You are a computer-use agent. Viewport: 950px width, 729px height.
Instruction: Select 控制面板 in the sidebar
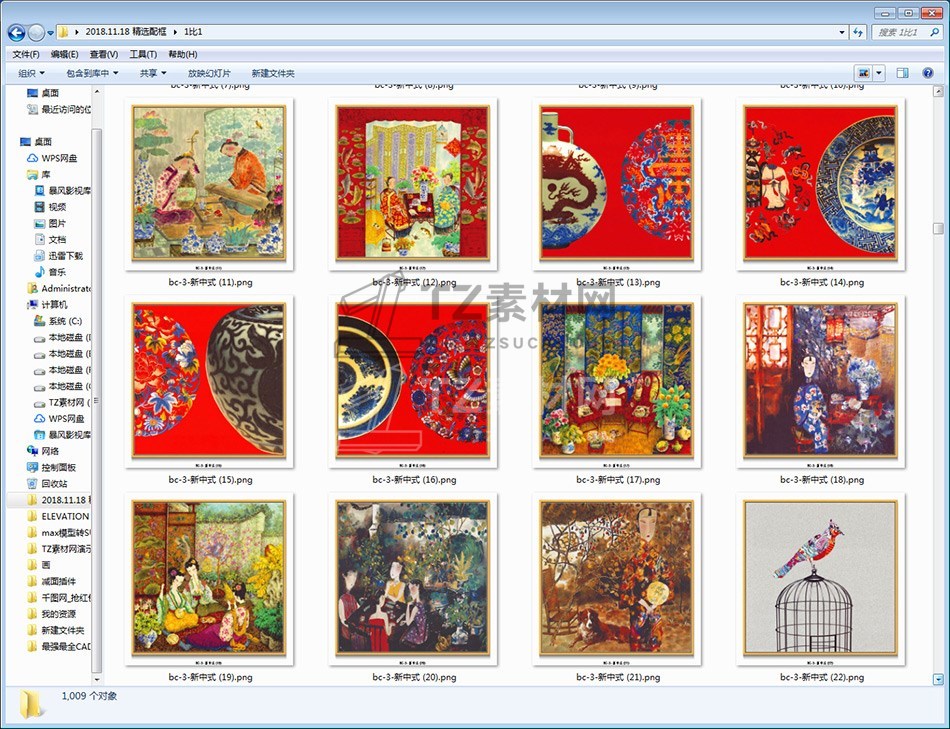(x=51, y=467)
